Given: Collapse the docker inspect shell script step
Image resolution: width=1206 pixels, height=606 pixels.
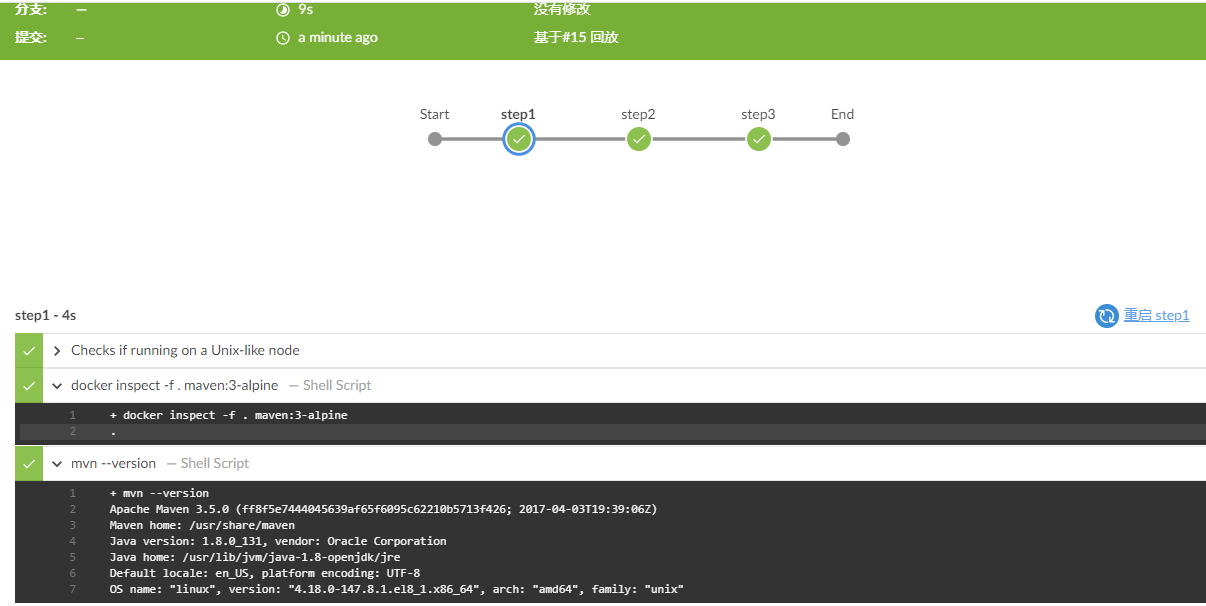Looking at the screenshot, I should click(x=57, y=385).
